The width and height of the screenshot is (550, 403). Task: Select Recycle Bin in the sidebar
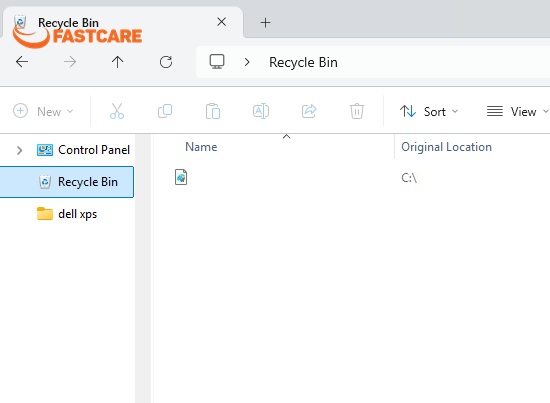click(67, 182)
